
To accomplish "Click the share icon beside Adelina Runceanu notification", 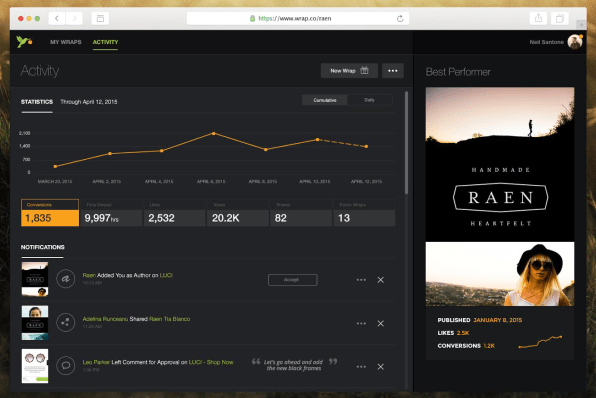I will coord(66,323).
